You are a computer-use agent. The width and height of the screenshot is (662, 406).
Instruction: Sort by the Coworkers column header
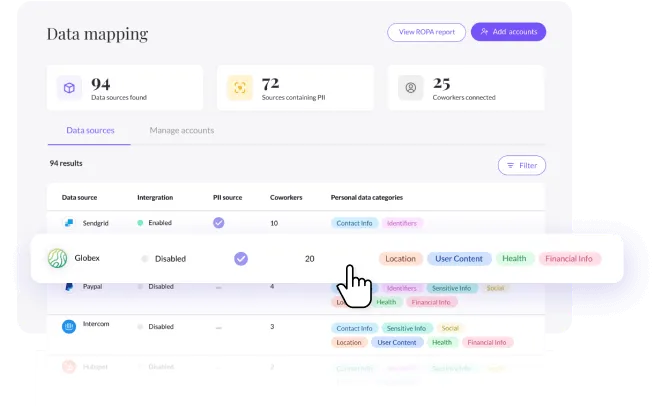[285, 197]
